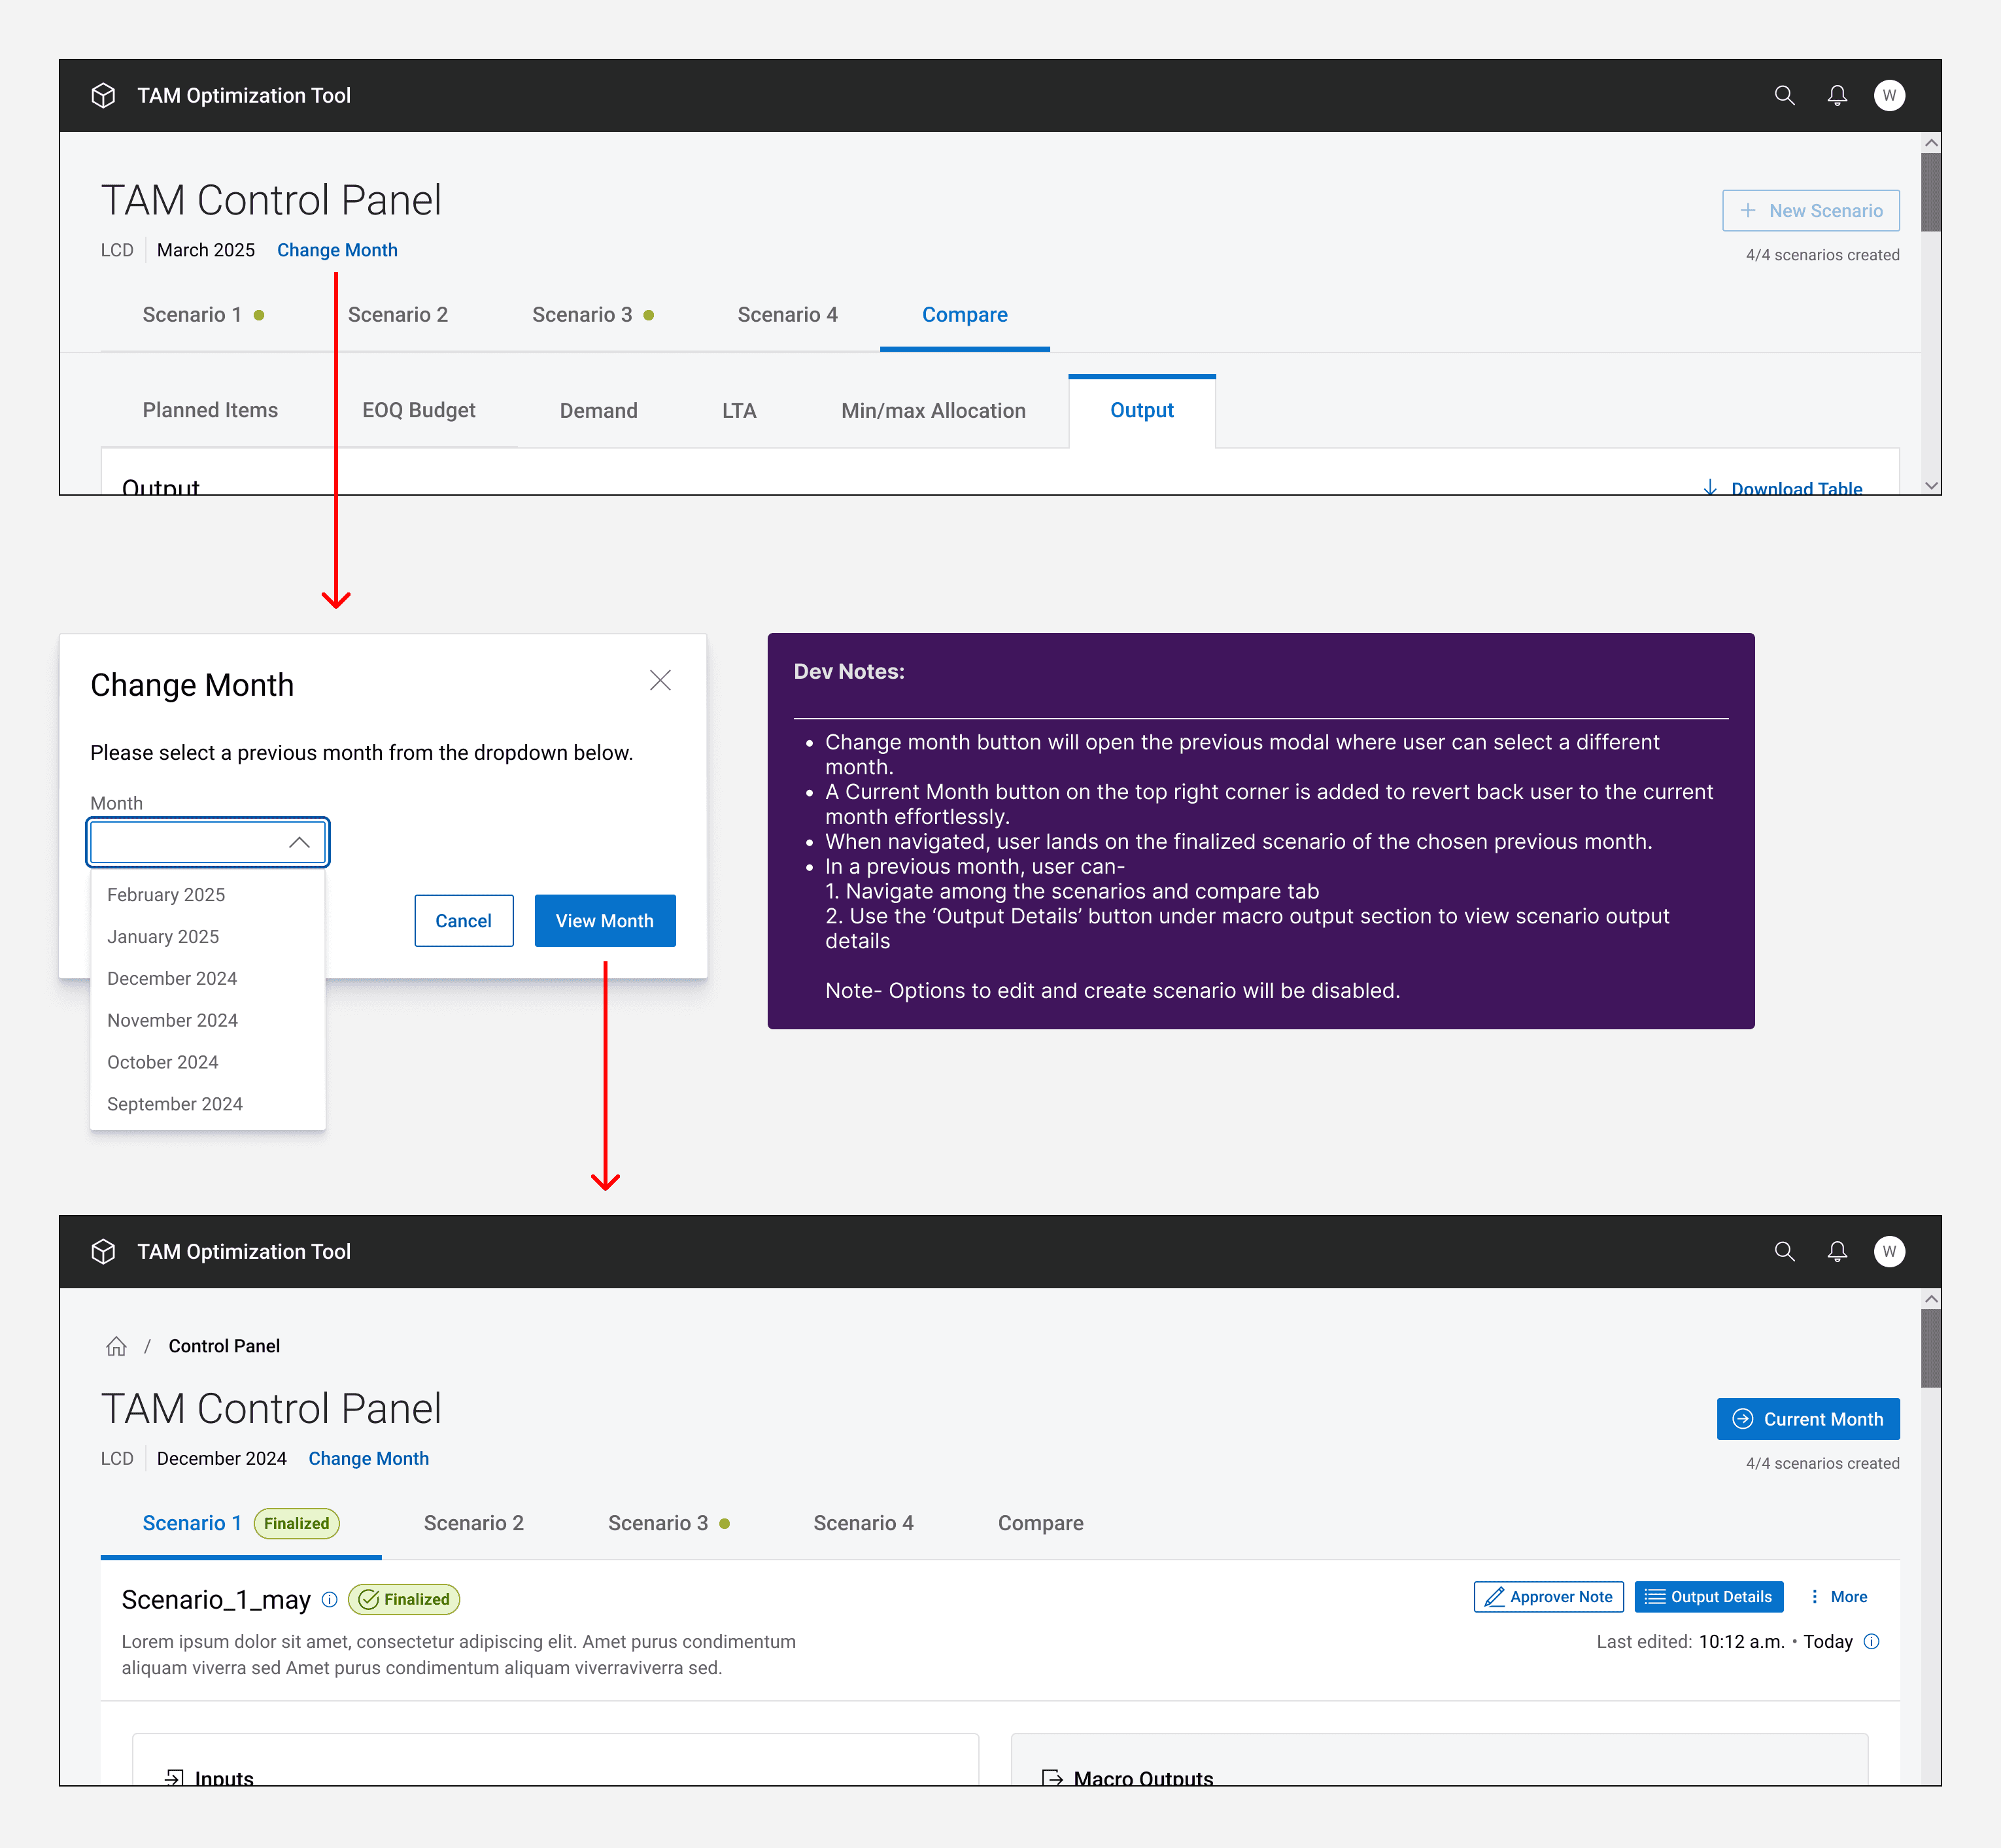The height and width of the screenshot is (1848, 2001).
Task: Select December 2024 from month list
Action: pyautogui.click(x=172, y=978)
